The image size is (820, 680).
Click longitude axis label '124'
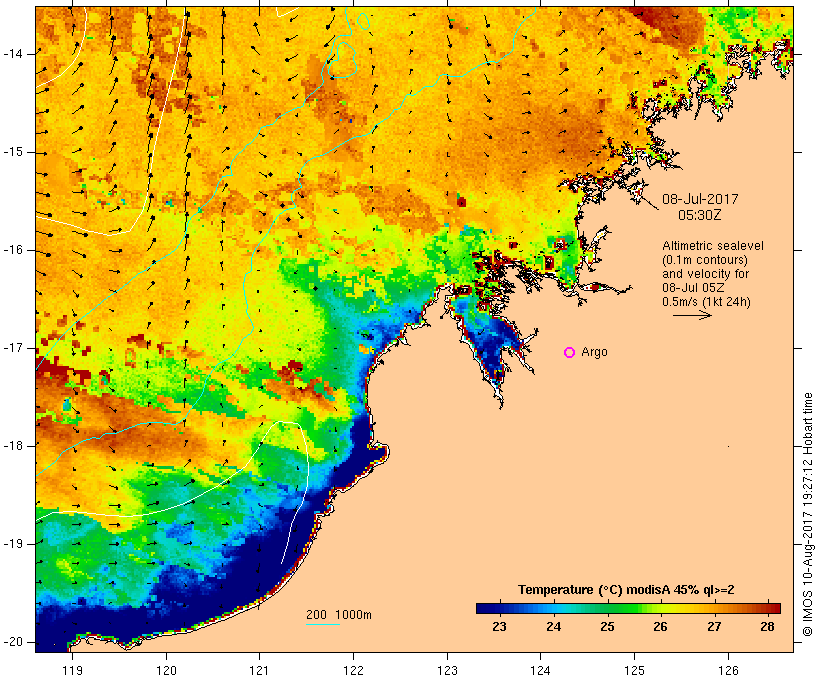point(541,670)
